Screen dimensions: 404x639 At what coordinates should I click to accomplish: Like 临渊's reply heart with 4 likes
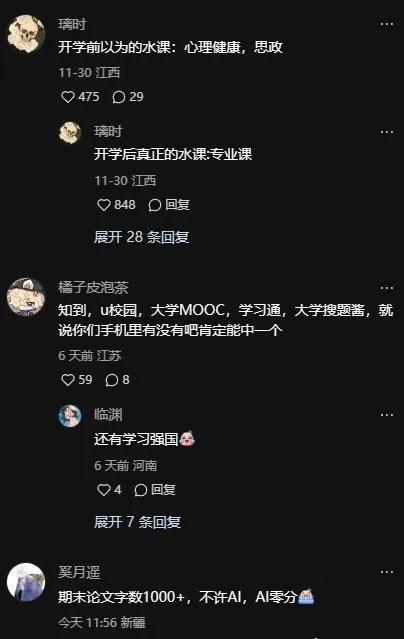click(104, 489)
